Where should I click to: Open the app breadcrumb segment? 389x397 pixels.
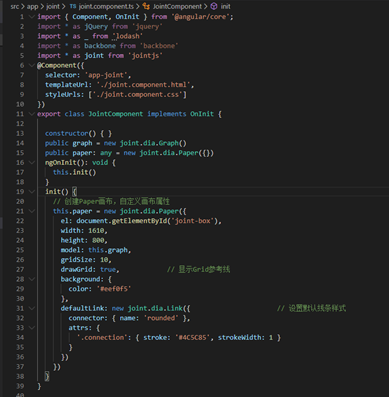[32, 6]
